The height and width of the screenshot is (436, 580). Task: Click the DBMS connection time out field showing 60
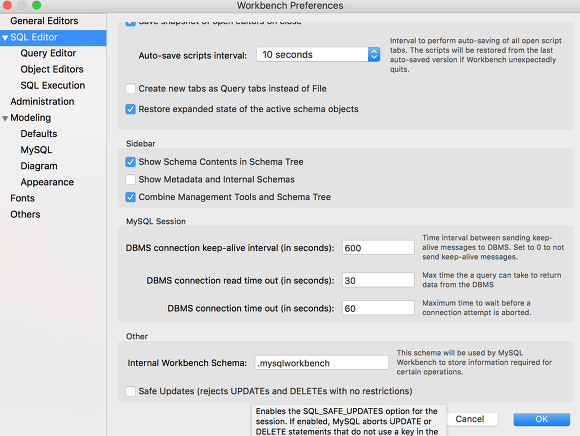378,308
